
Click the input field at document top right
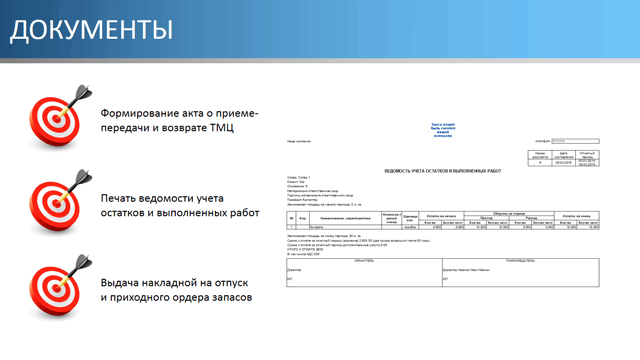pos(575,141)
